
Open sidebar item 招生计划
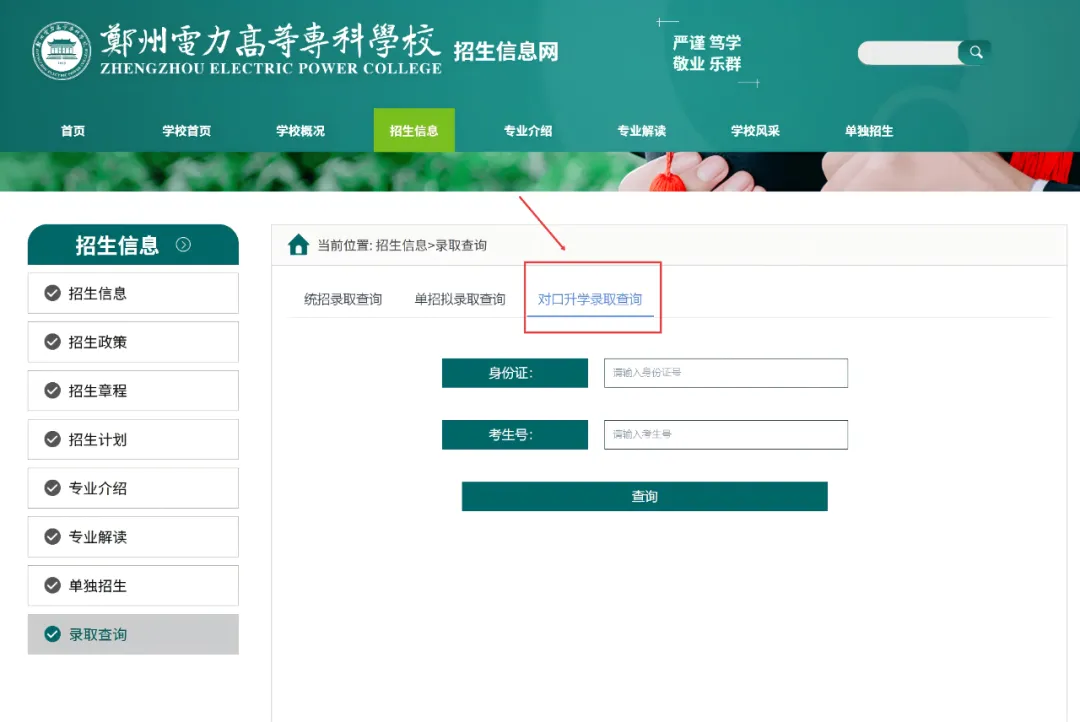pos(133,440)
